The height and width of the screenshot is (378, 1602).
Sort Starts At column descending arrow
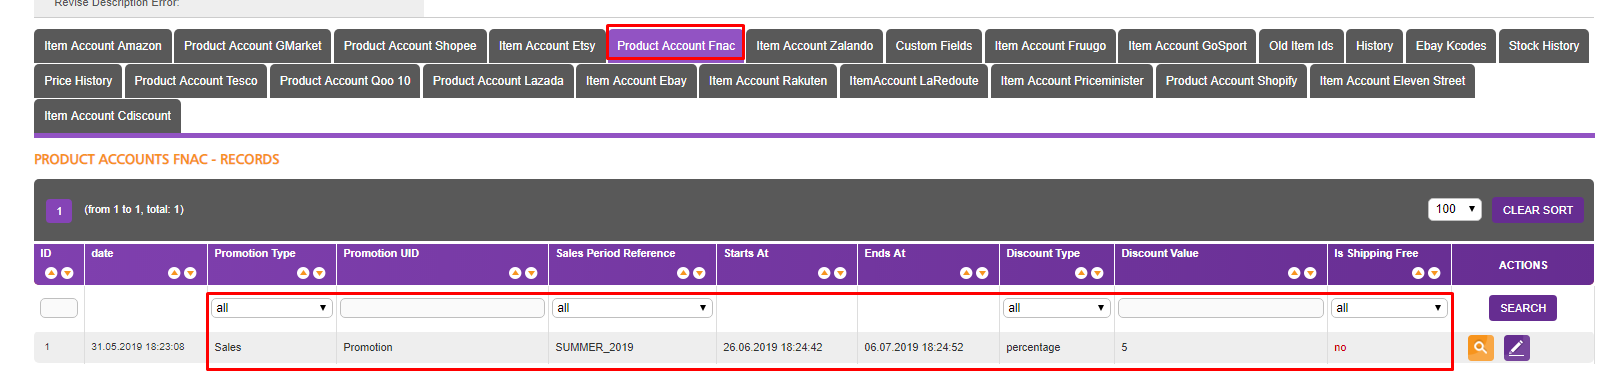click(841, 273)
